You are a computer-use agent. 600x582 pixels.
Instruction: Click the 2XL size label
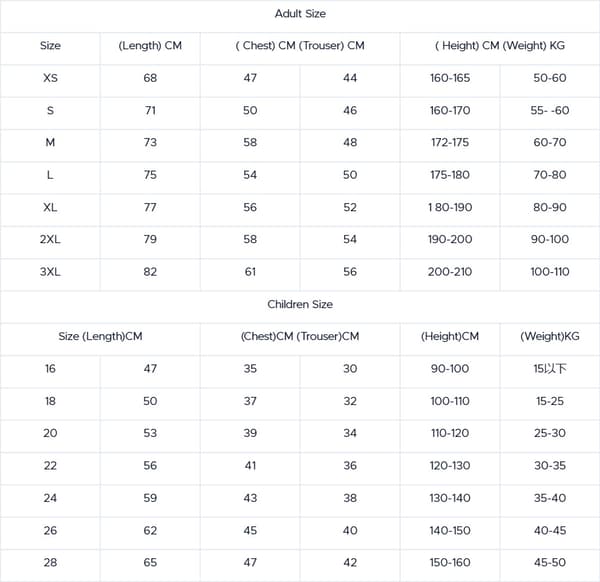tap(50, 239)
